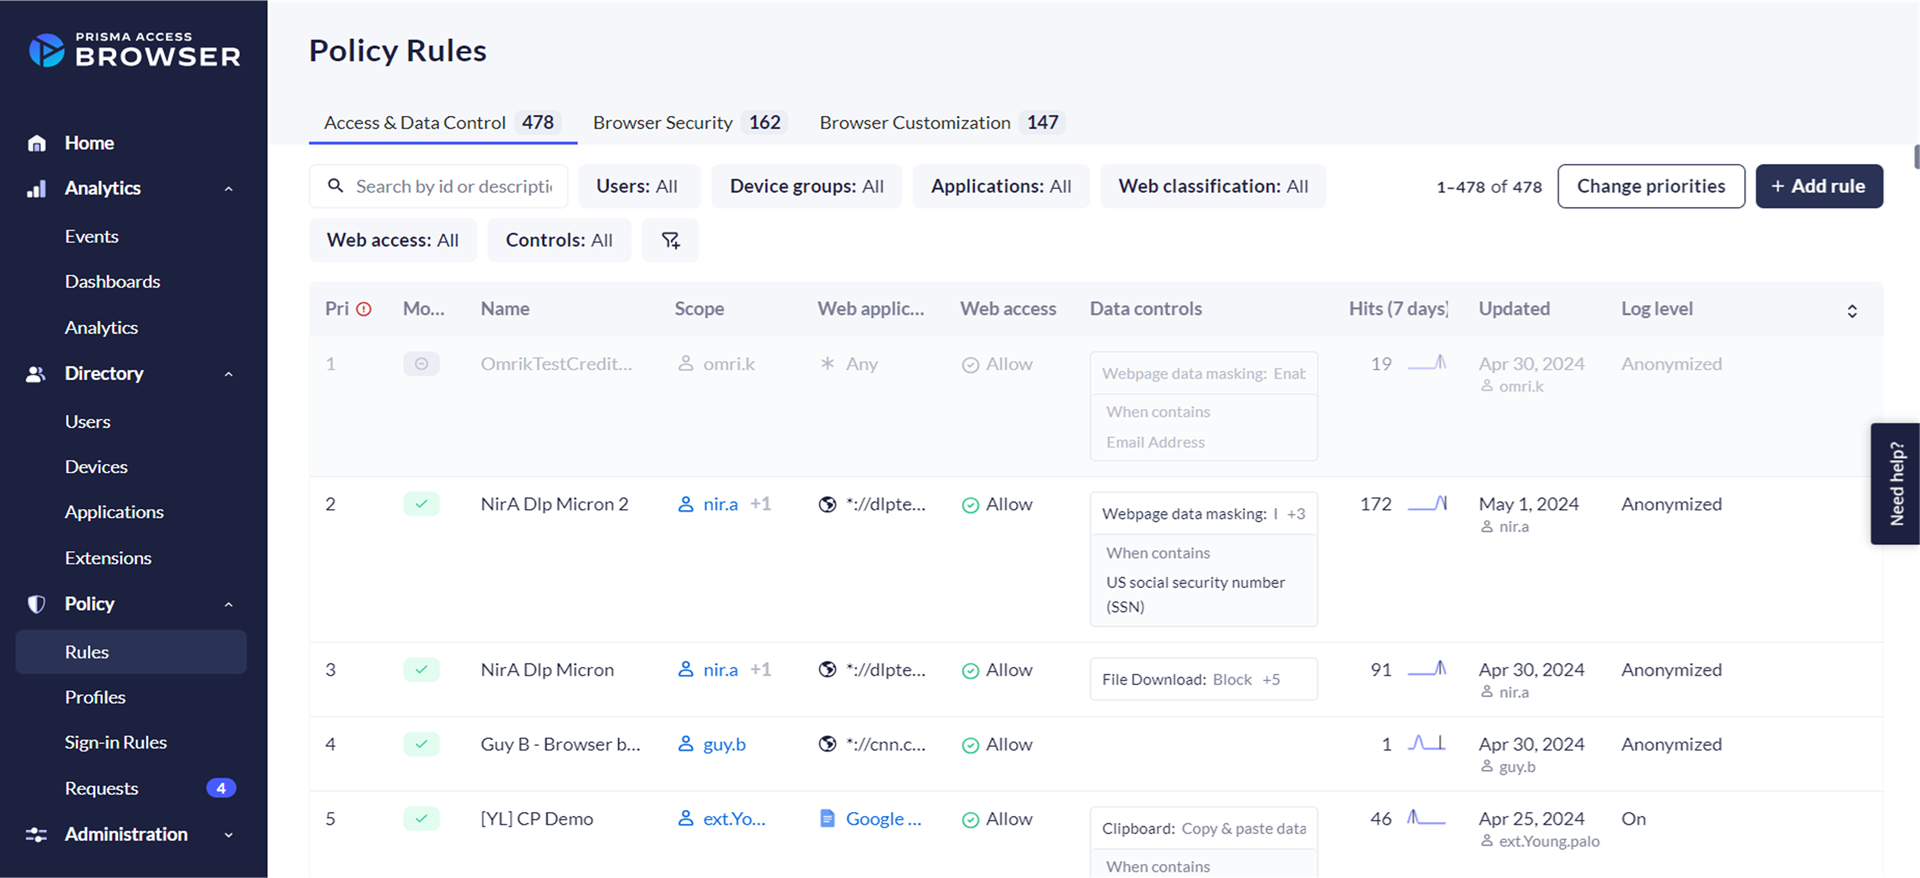
Task: Click the globe icon in the Guy B rule row
Action: click(x=827, y=744)
